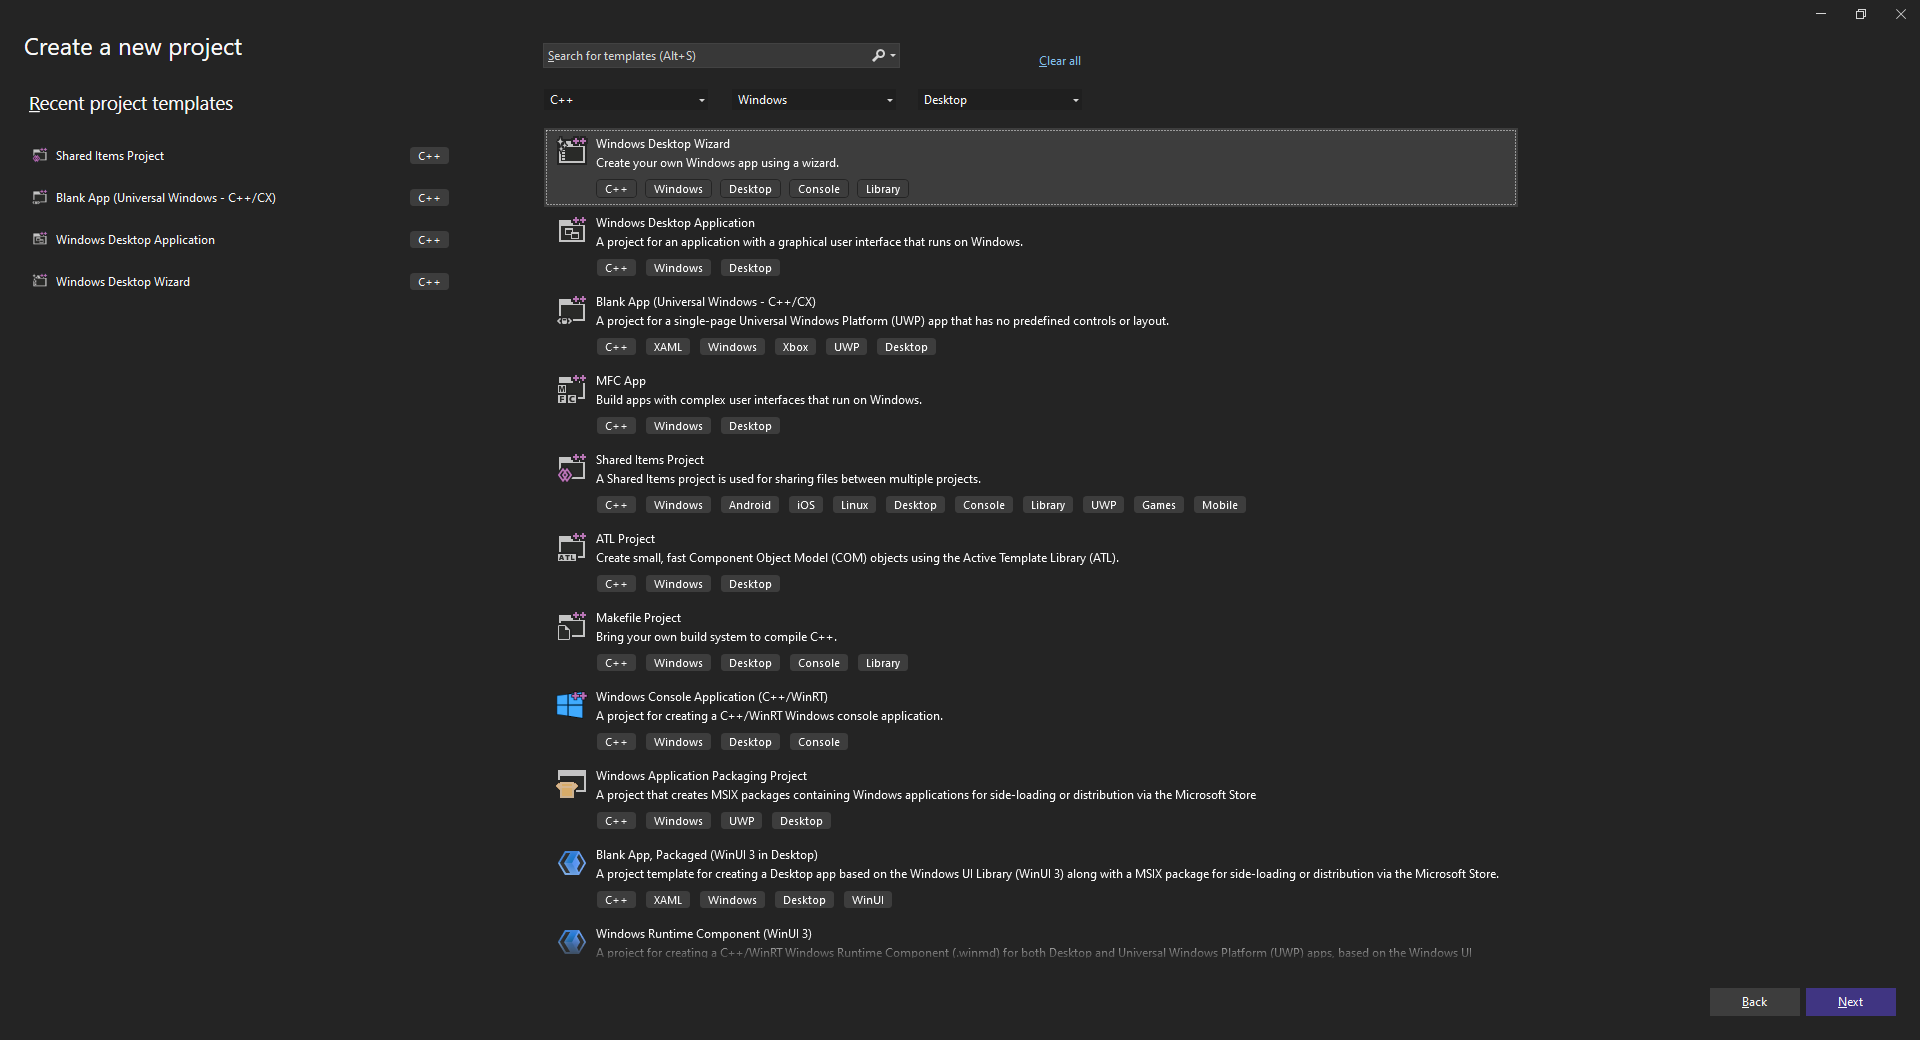Viewport: 1920px width, 1040px height.
Task: Click the C++ badge beside recent Shared Items Project
Action: pyautogui.click(x=429, y=156)
